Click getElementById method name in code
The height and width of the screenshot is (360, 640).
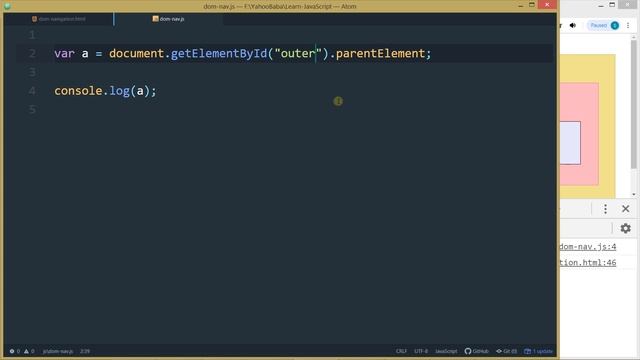click(218, 53)
